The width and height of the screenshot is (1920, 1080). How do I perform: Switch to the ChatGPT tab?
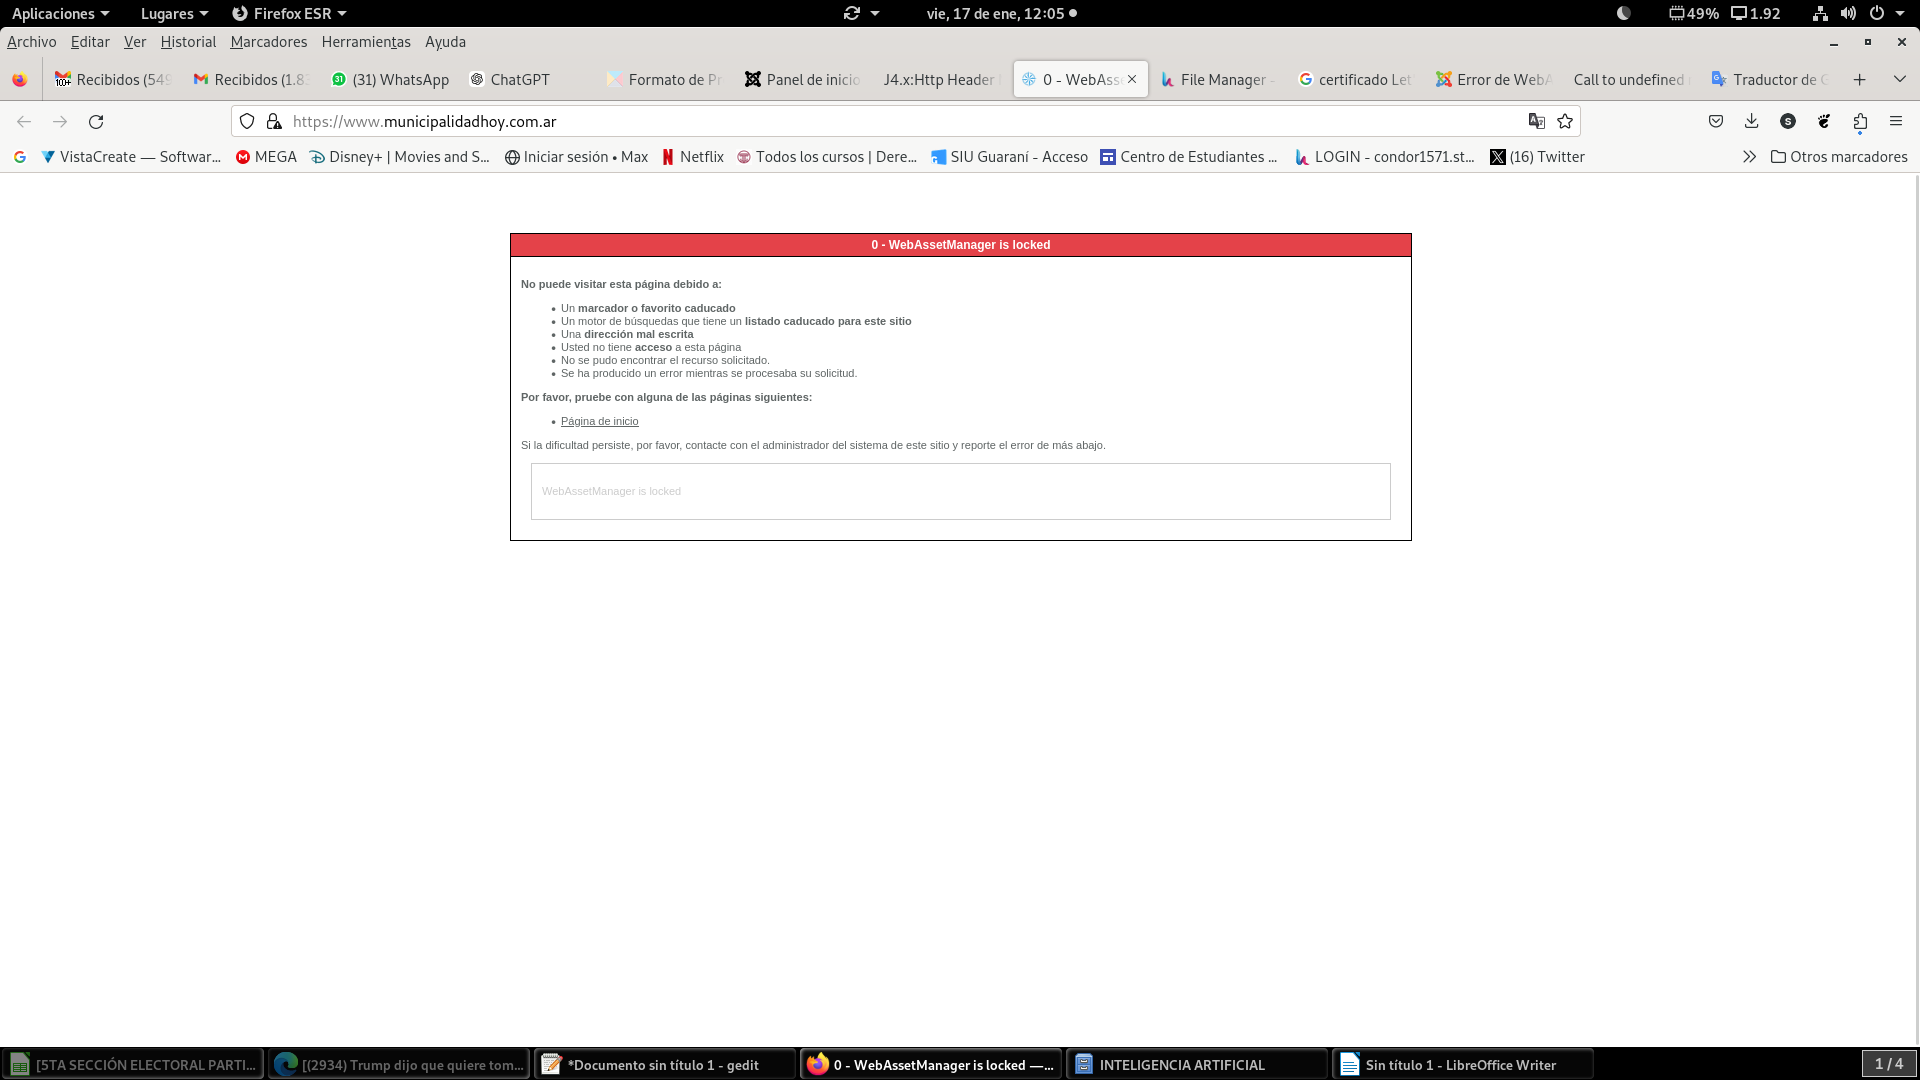(510, 79)
